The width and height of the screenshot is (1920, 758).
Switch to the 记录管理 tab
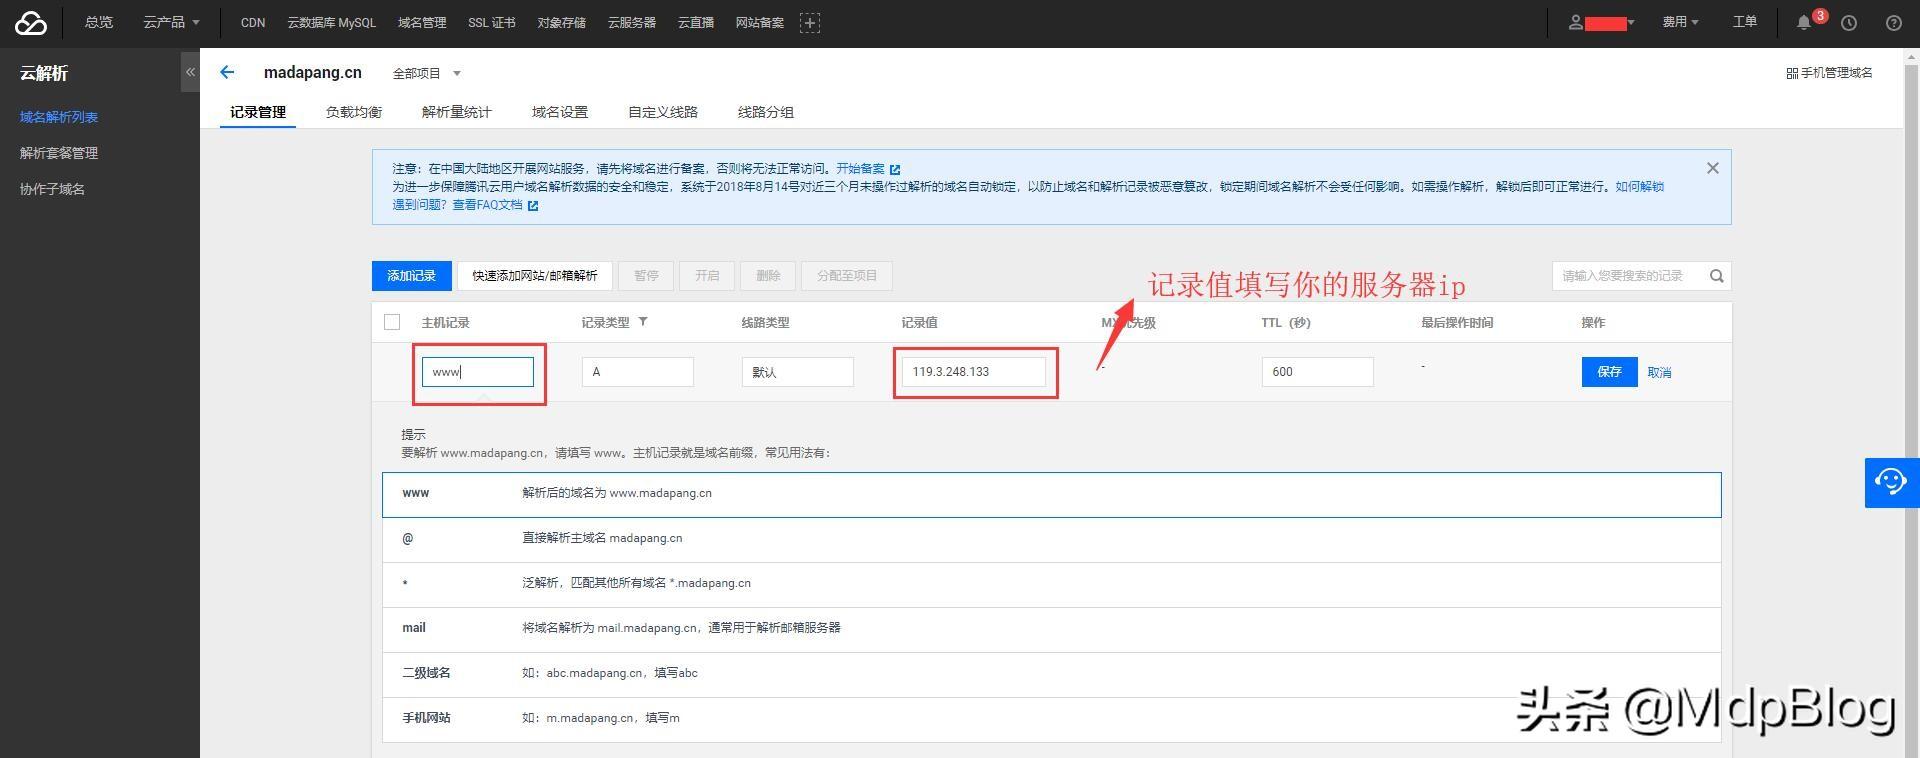point(258,112)
